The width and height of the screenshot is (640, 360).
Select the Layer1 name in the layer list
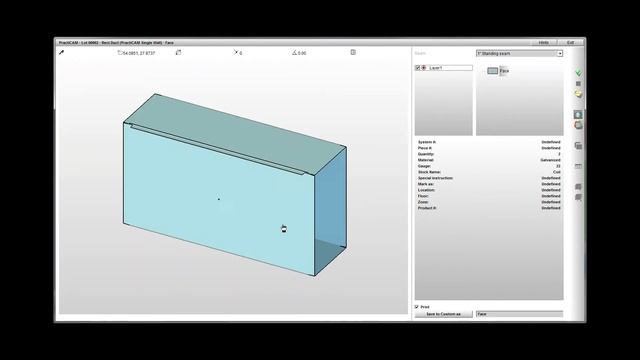pyautogui.click(x=436, y=68)
